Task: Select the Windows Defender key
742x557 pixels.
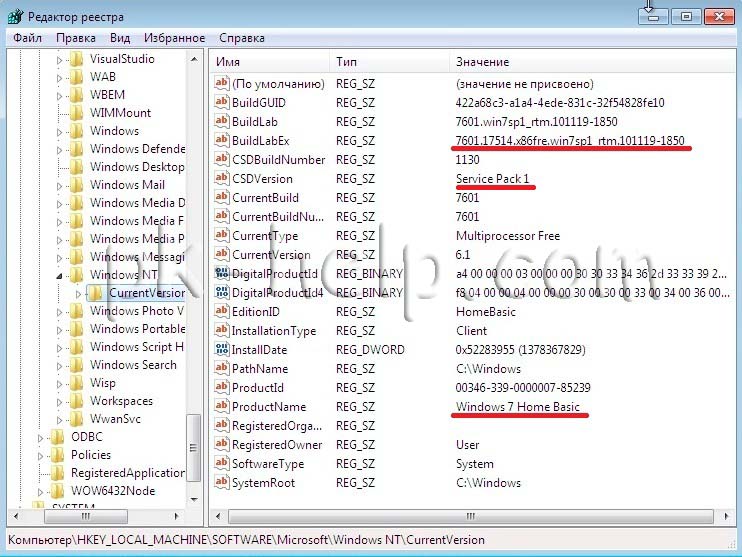Action: pyautogui.click(x=137, y=149)
